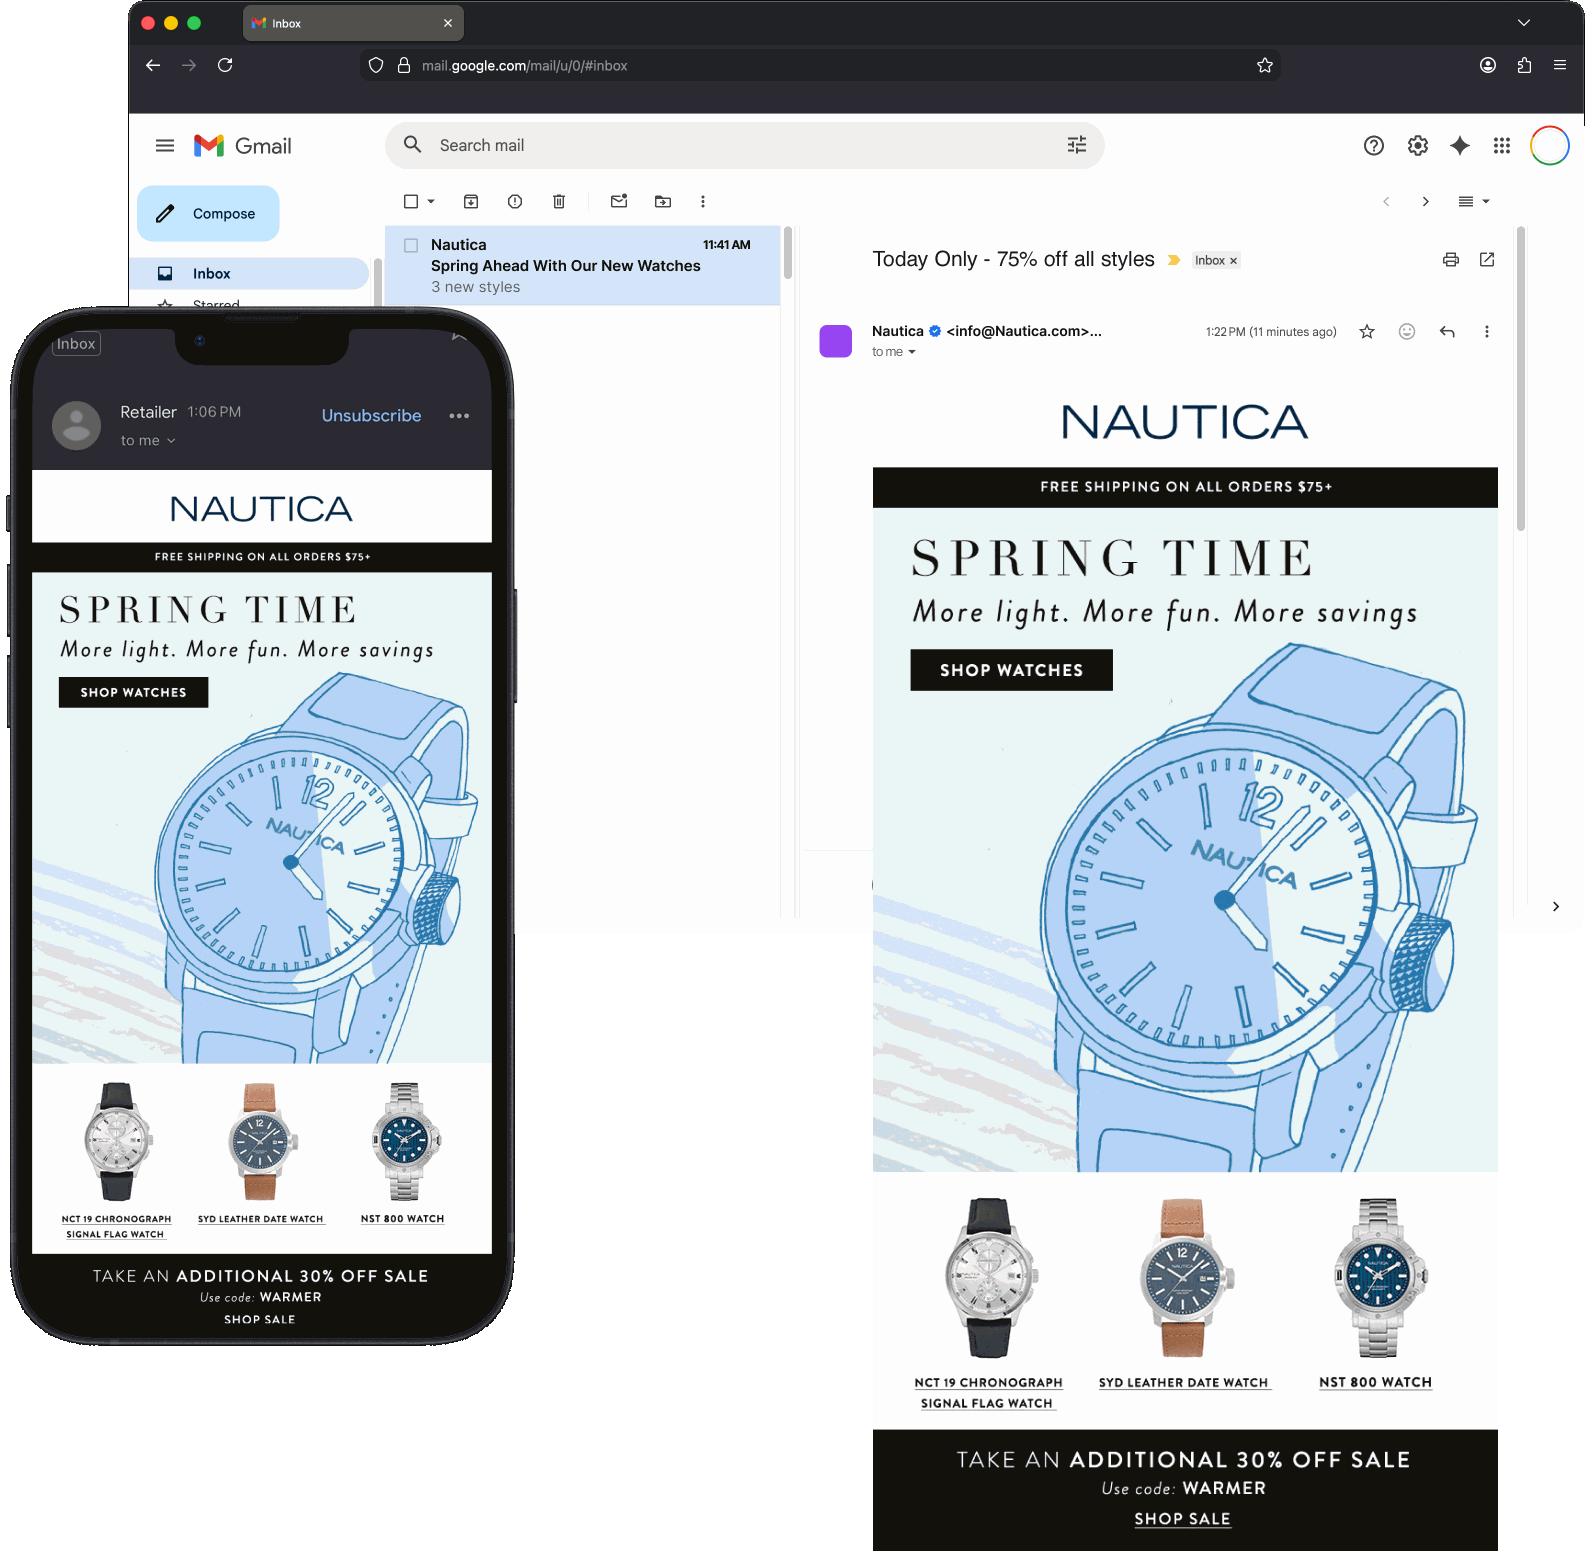Click the Report spam icon
Image resolution: width=1585 pixels, height=1551 pixels.
click(x=515, y=202)
